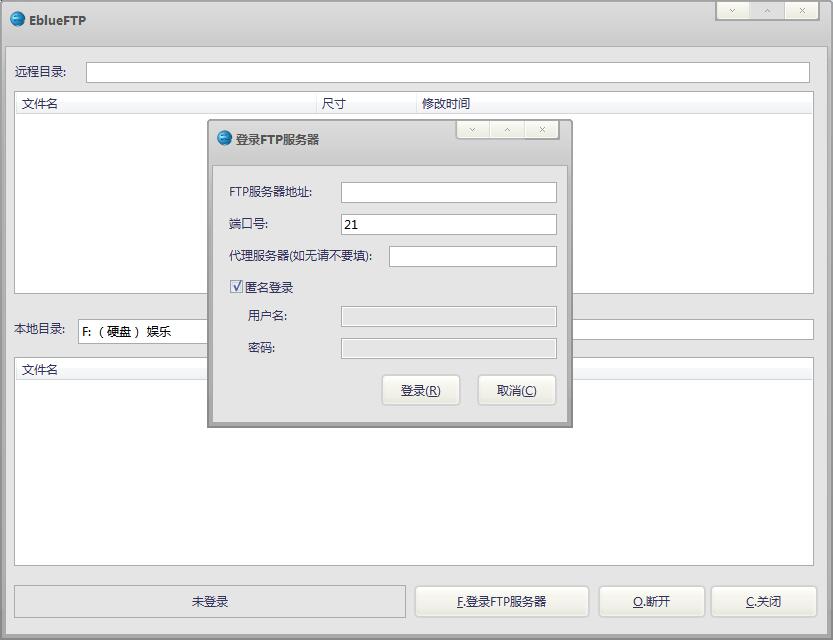This screenshot has height=640, width=833.
Task: Click the O.断开 disconnect button
Action: coord(651,601)
